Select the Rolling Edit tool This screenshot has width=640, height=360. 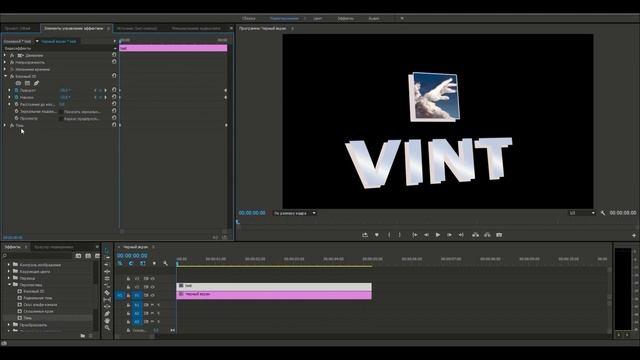click(107, 271)
